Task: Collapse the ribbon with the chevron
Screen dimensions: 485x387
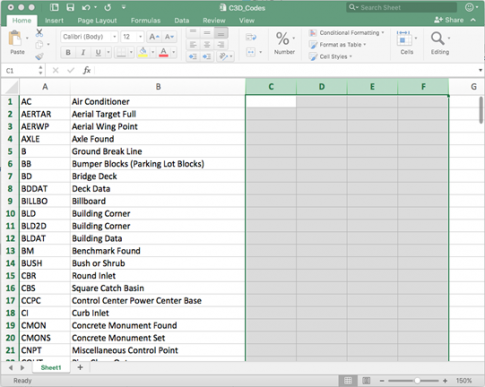Action: (473, 20)
